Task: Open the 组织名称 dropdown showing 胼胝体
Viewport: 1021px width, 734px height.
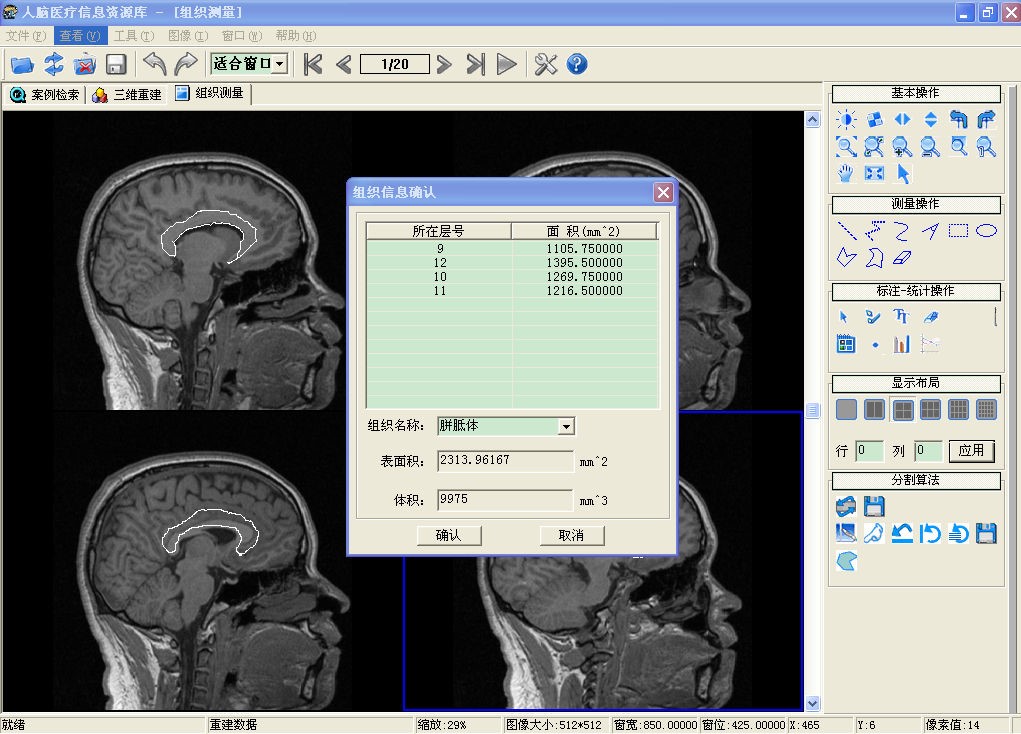Action: (x=566, y=426)
